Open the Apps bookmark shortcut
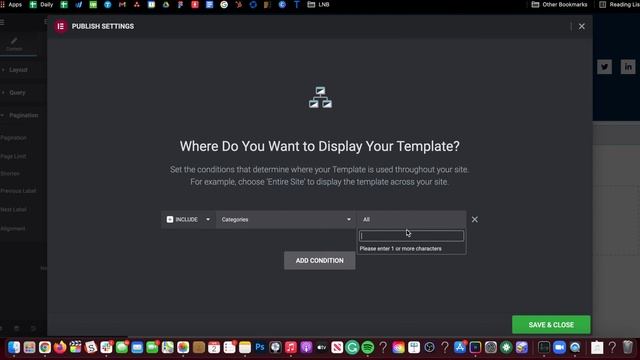640x360 pixels. (x=11, y=4)
